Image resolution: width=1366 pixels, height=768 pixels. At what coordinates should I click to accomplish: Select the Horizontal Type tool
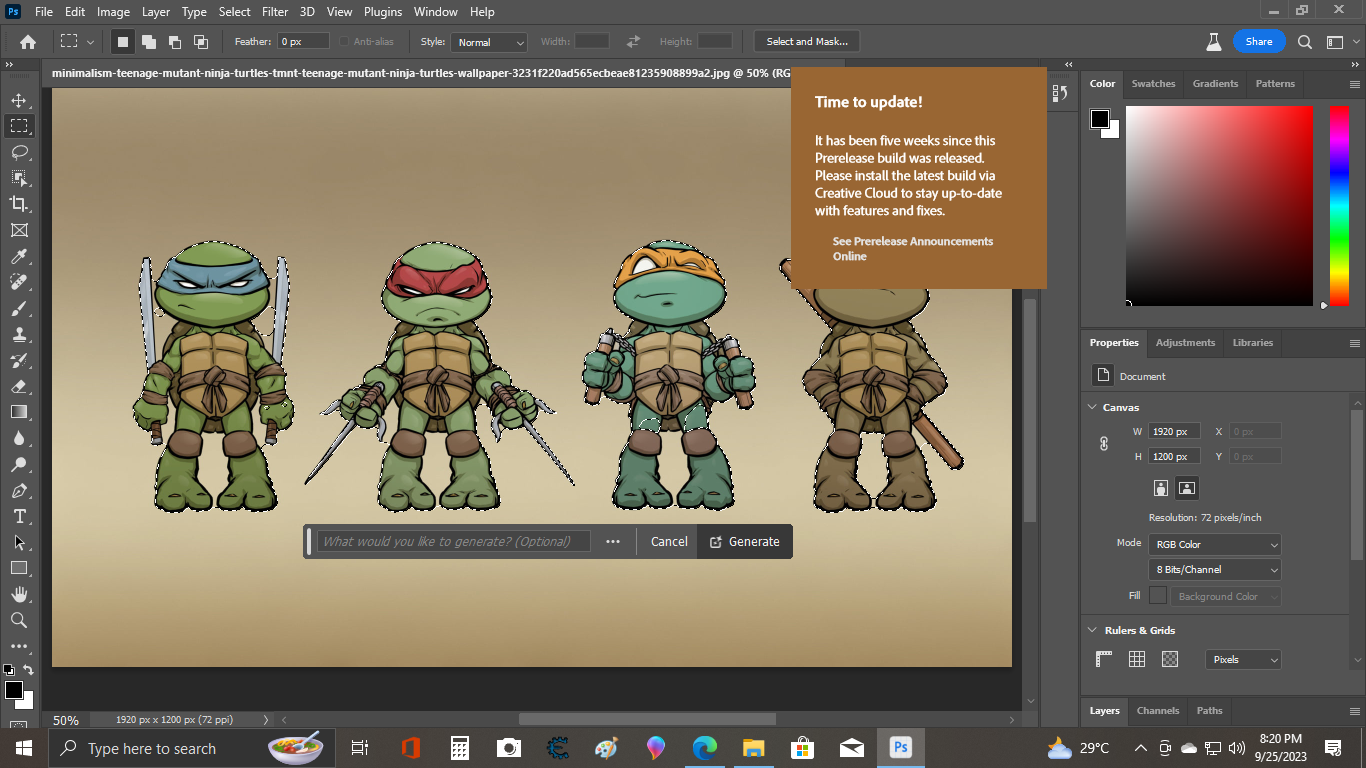click(19, 516)
